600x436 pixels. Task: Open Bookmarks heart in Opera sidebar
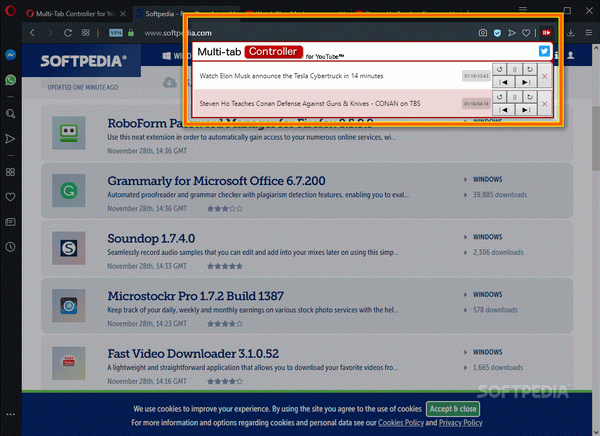[10, 197]
